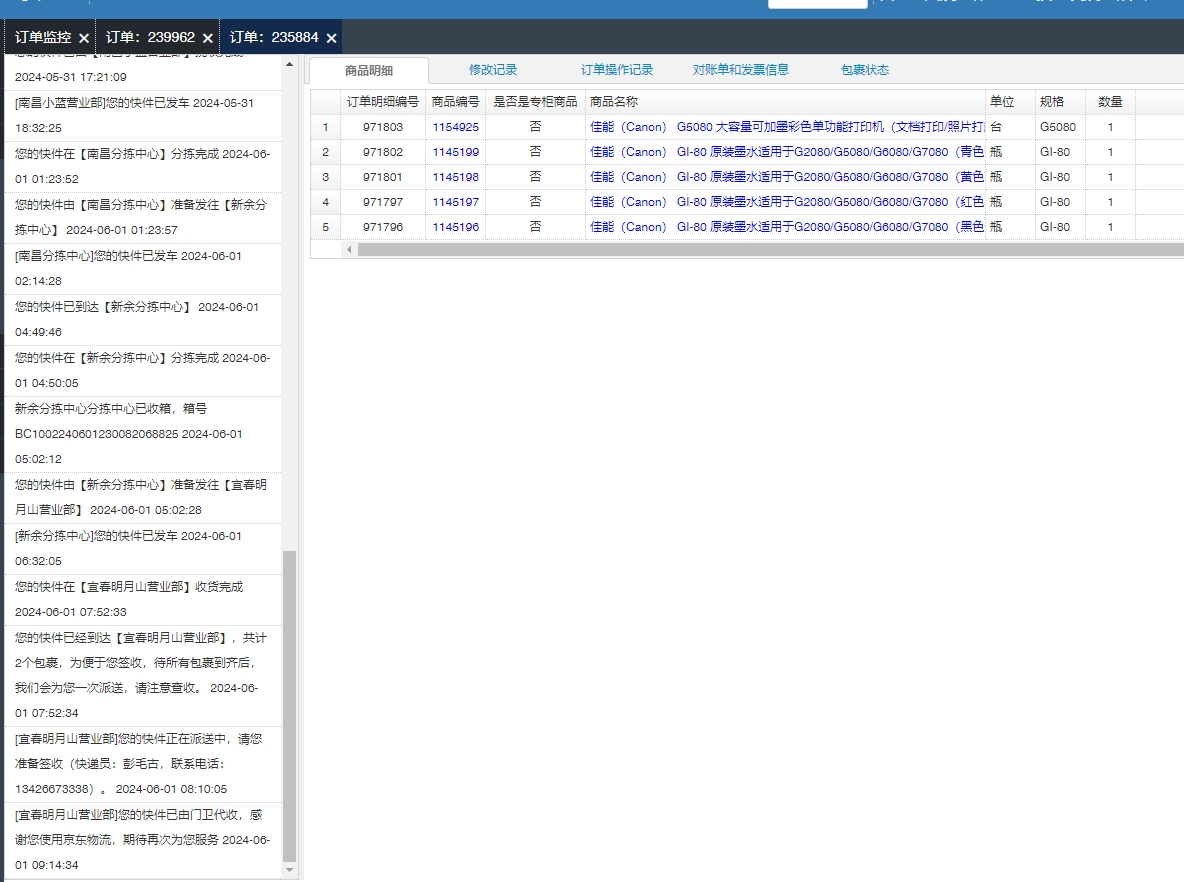The image size is (1184, 882).
Task: Open product number 1145199 link
Action: click(455, 152)
